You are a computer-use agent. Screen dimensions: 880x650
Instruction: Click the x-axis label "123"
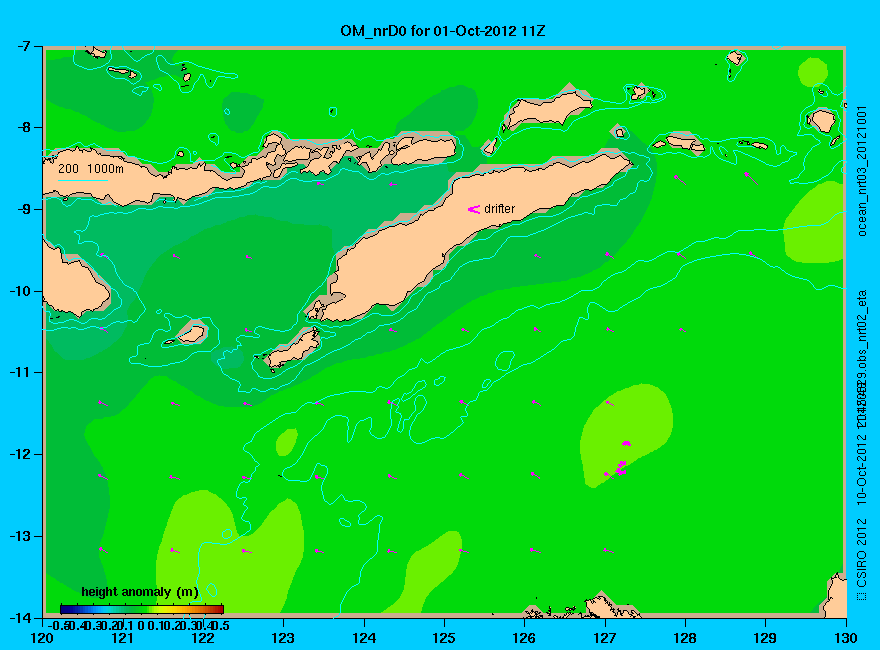click(283, 638)
